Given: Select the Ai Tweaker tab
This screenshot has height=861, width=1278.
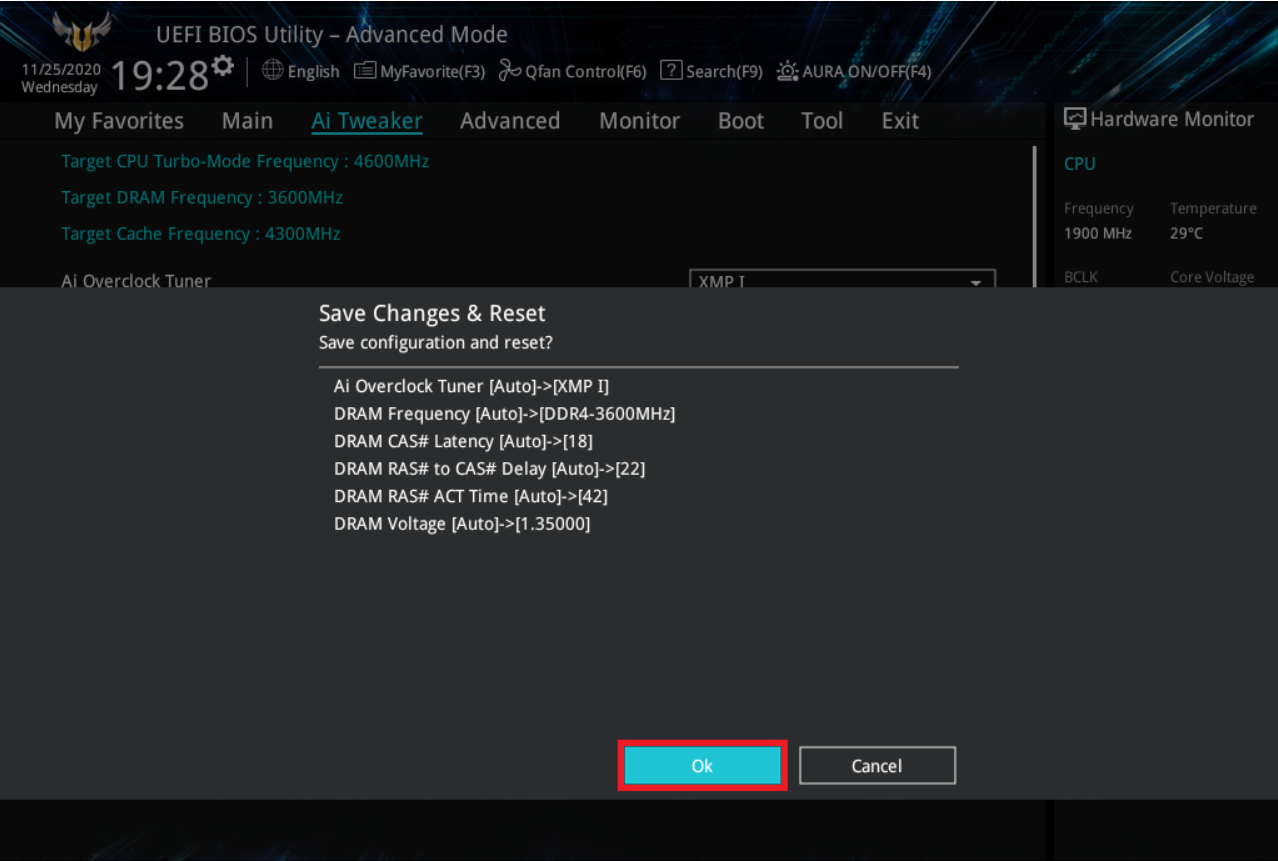Looking at the screenshot, I should (x=367, y=121).
